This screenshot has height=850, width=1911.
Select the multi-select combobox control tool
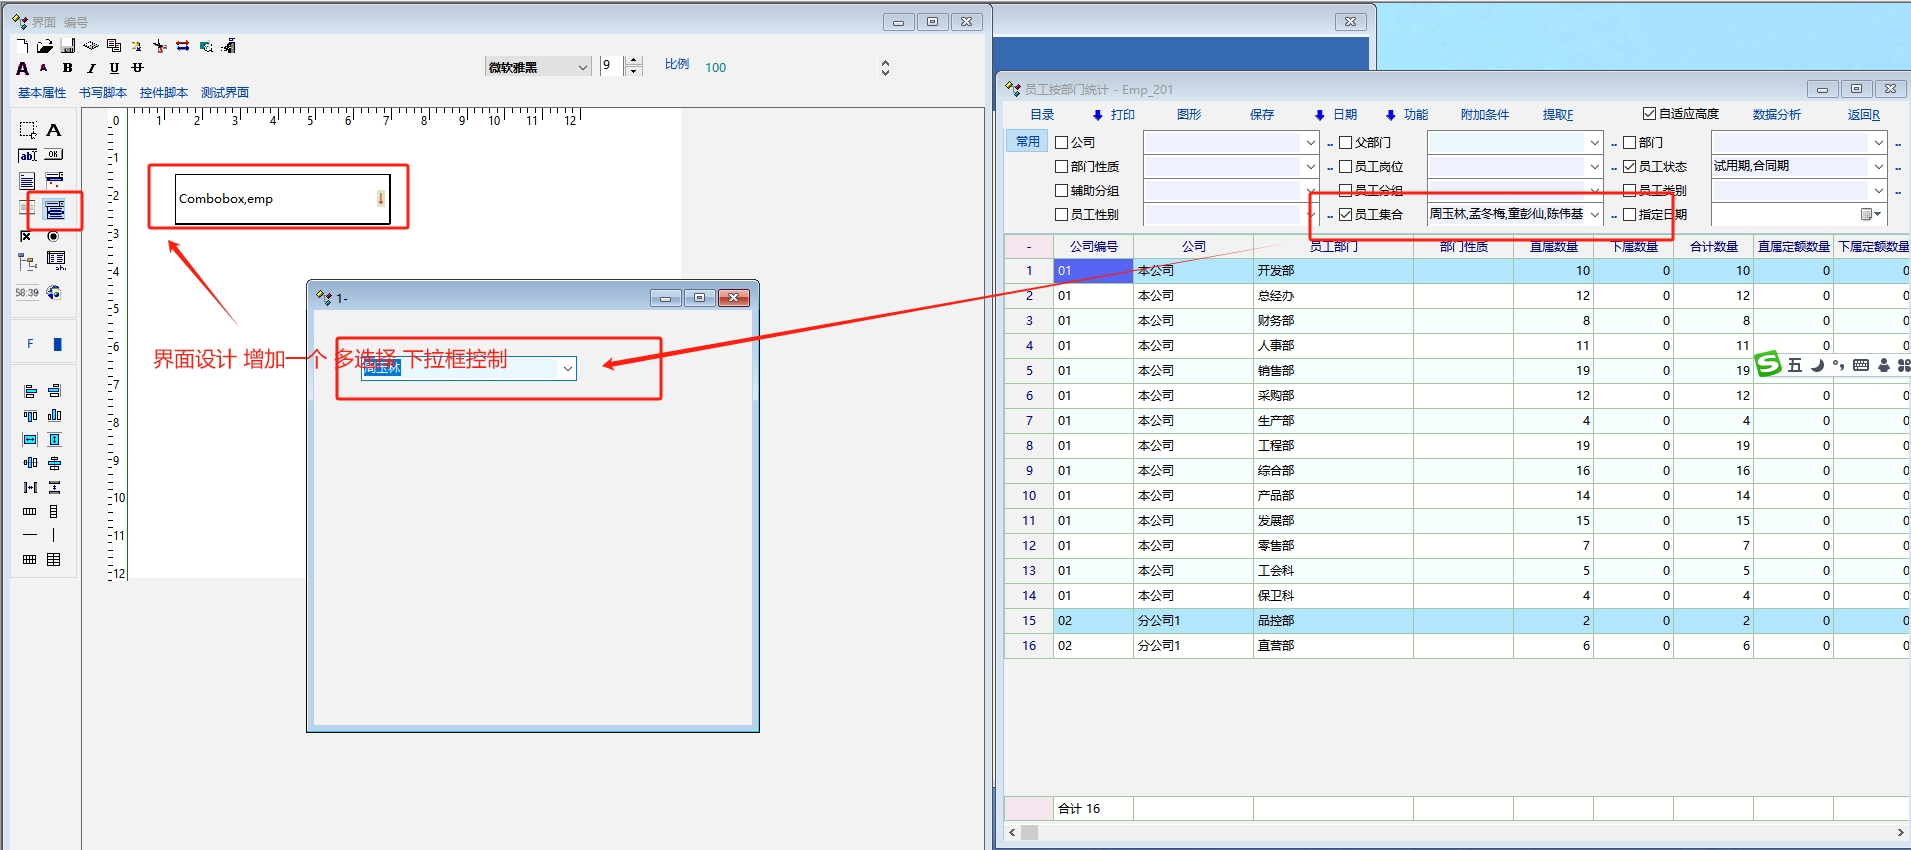pos(55,209)
